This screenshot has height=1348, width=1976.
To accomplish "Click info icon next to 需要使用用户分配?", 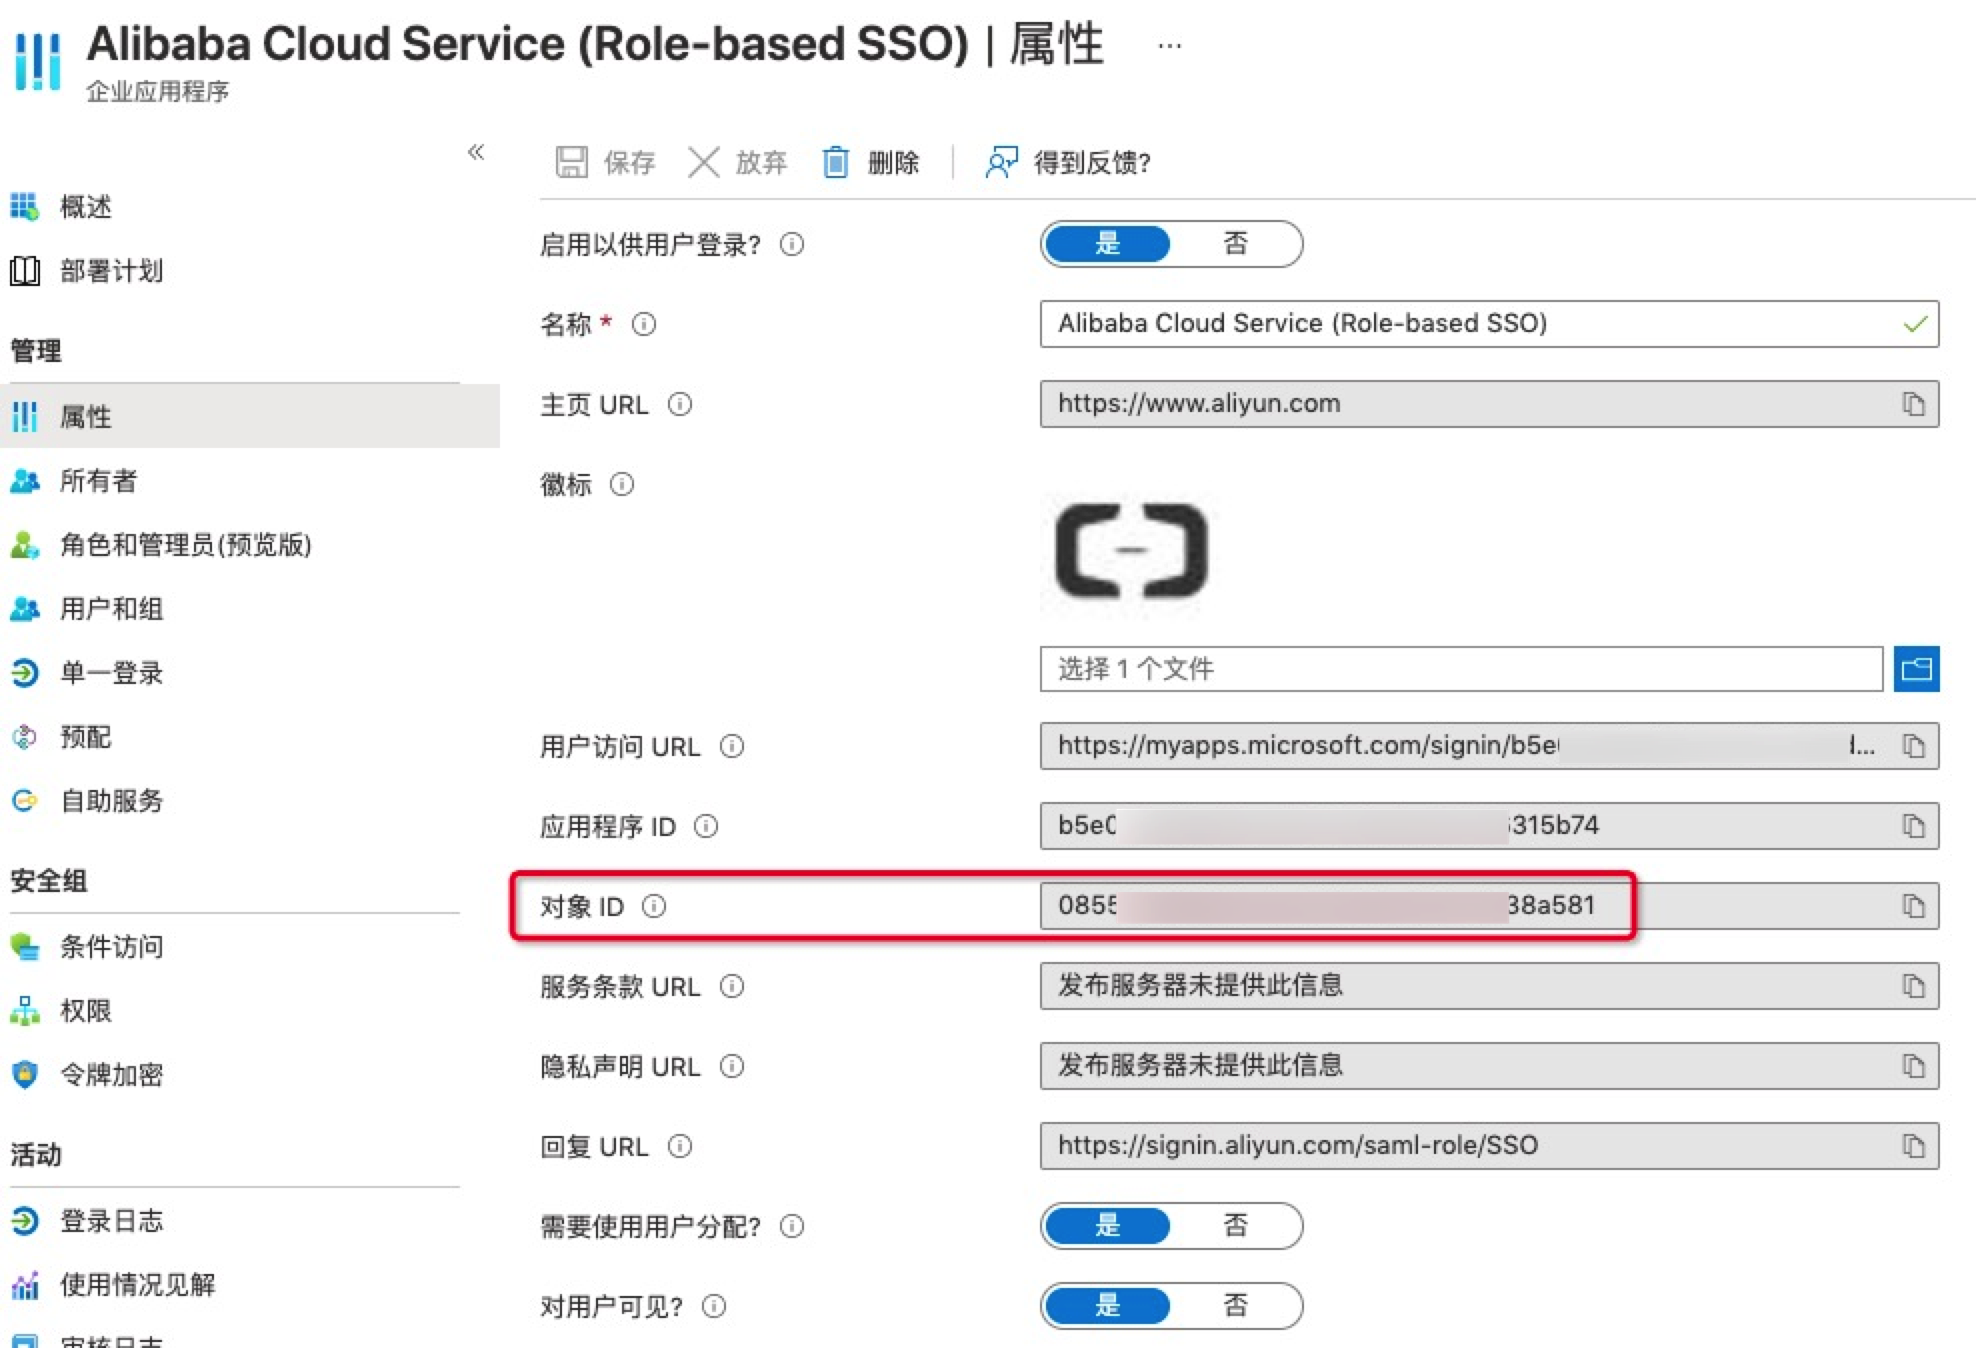I will click(x=792, y=1226).
